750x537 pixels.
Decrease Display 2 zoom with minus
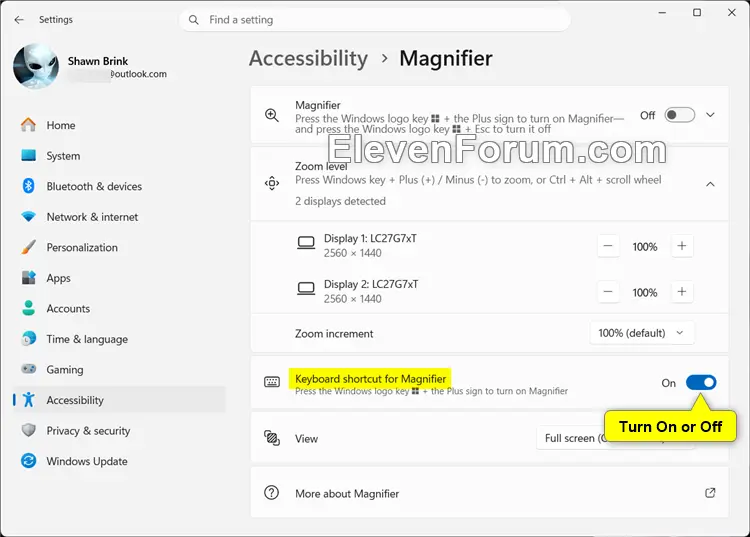coord(608,292)
